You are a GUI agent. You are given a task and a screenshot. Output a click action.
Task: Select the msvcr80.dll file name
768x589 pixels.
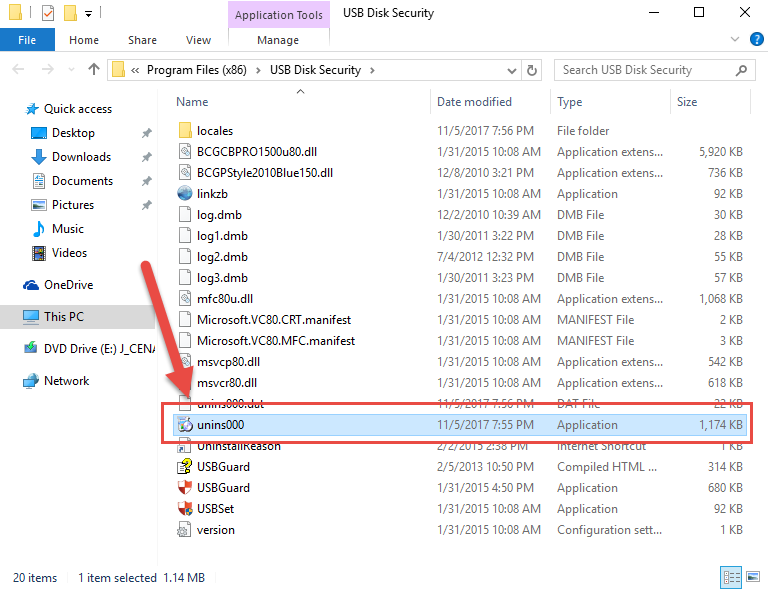tap(227, 383)
